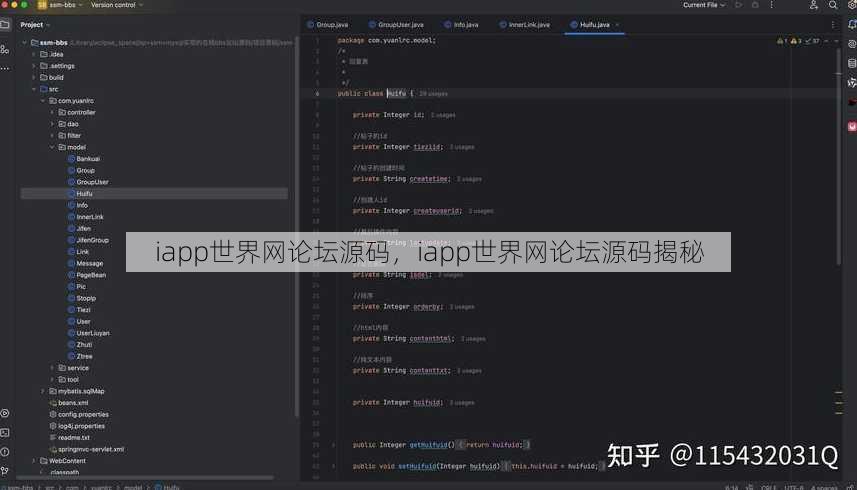Open the Git tool window icon
857x490 pixels.
[x=5, y=471]
